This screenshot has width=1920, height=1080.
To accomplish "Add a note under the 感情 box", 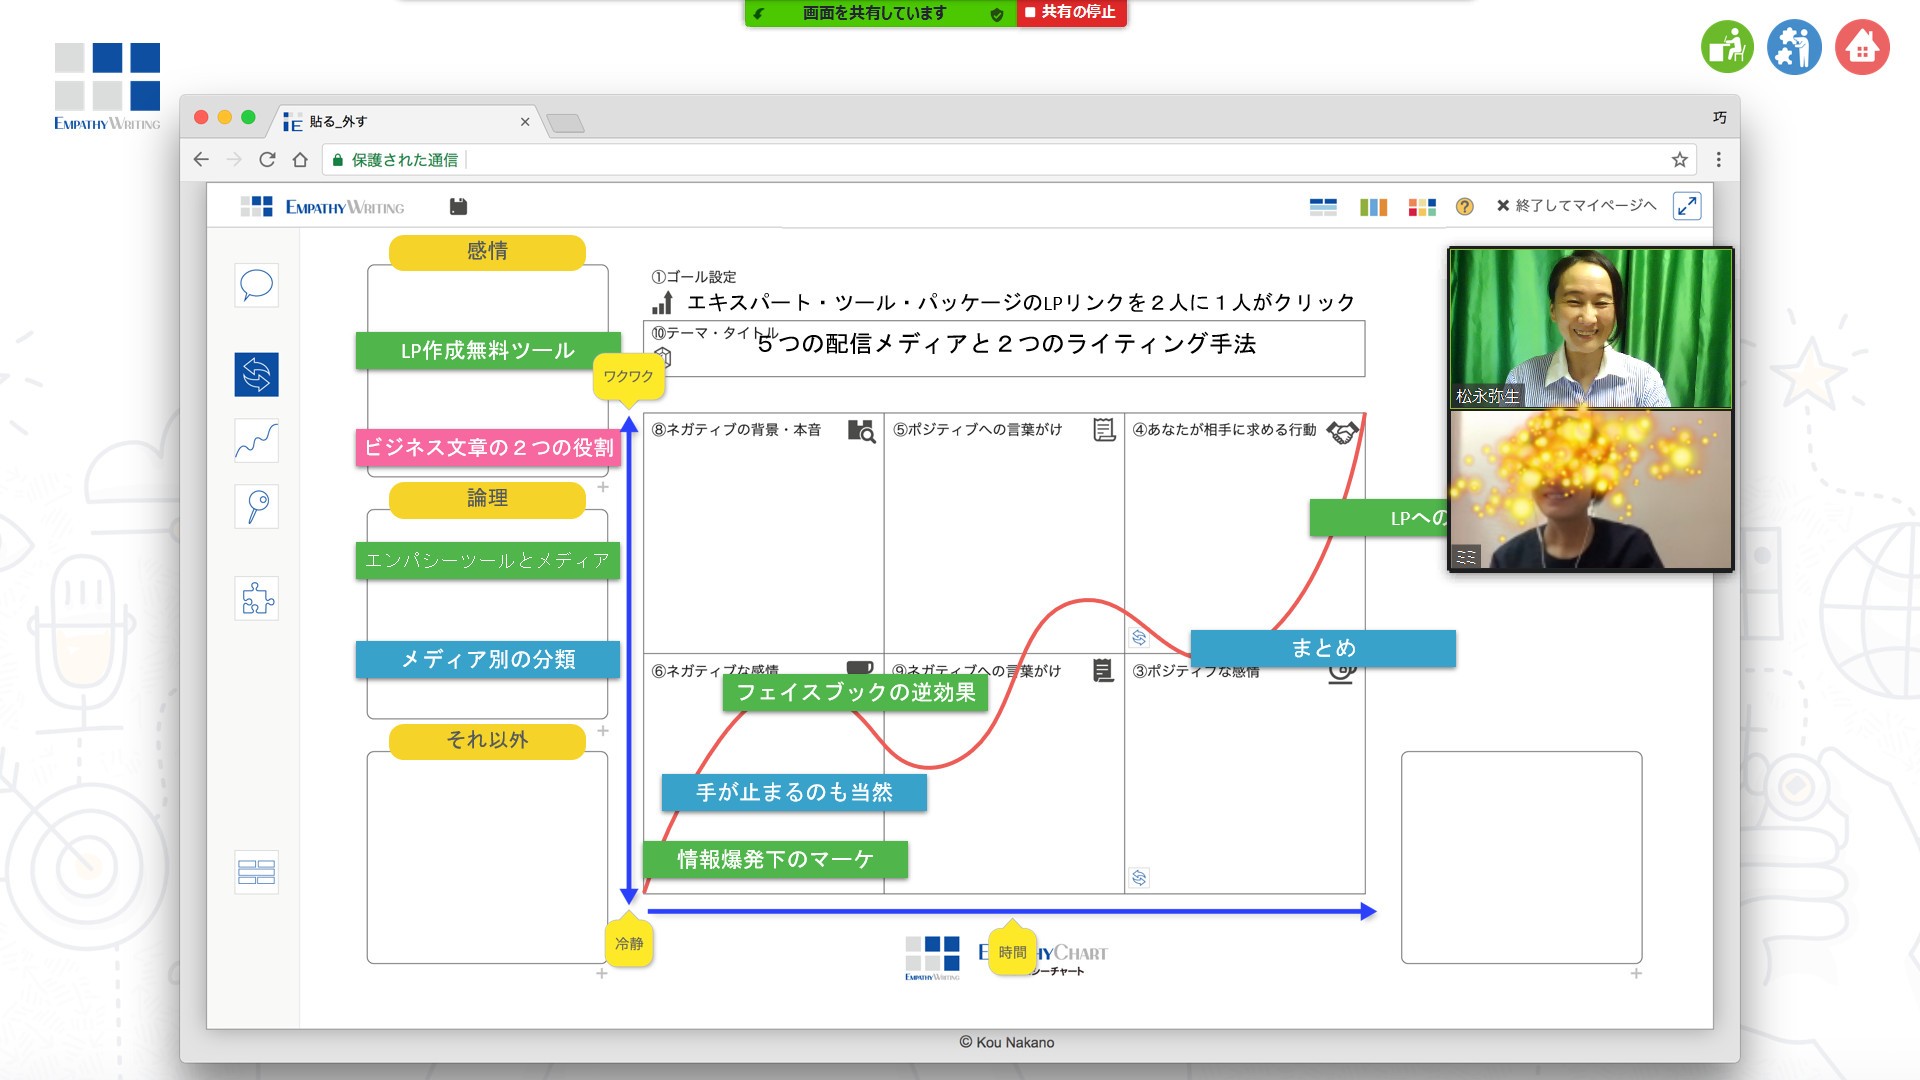I will coord(603,487).
